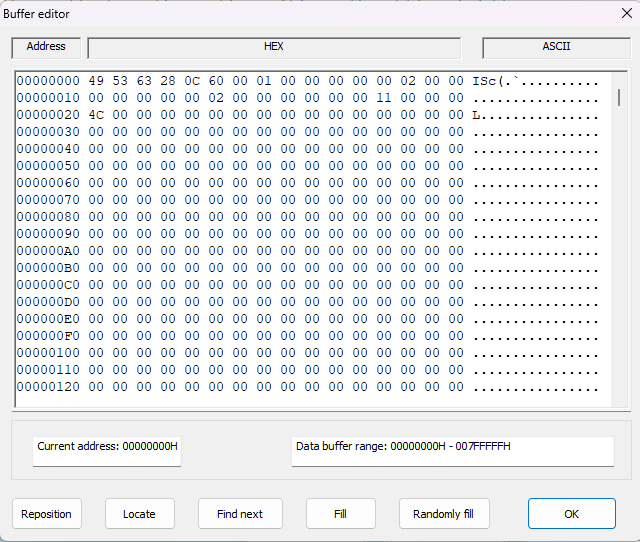
Task: Close the Buffer editor window
Action: point(627,13)
